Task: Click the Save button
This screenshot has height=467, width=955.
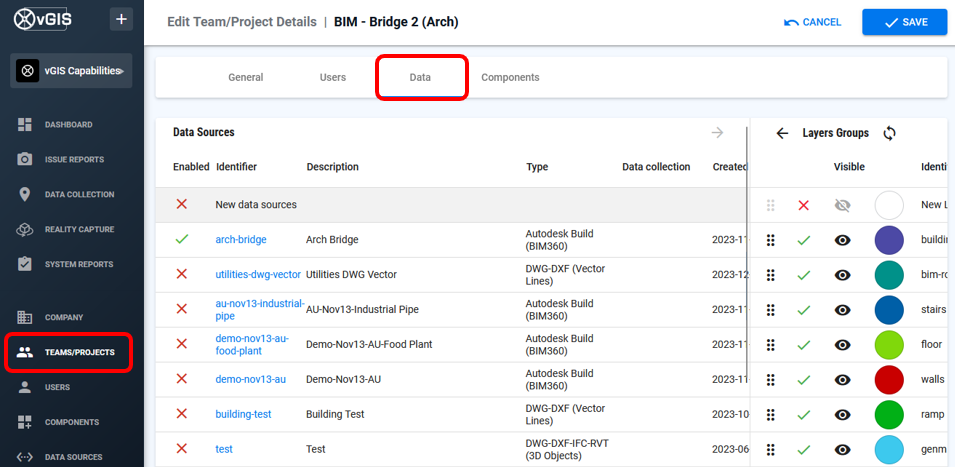Action: coord(904,23)
